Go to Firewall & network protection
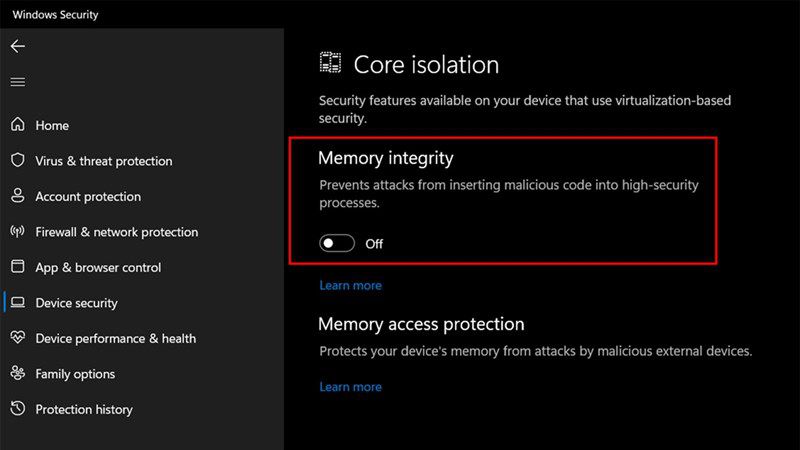This screenshot has height=450, width=800. [x=117, y=232]
